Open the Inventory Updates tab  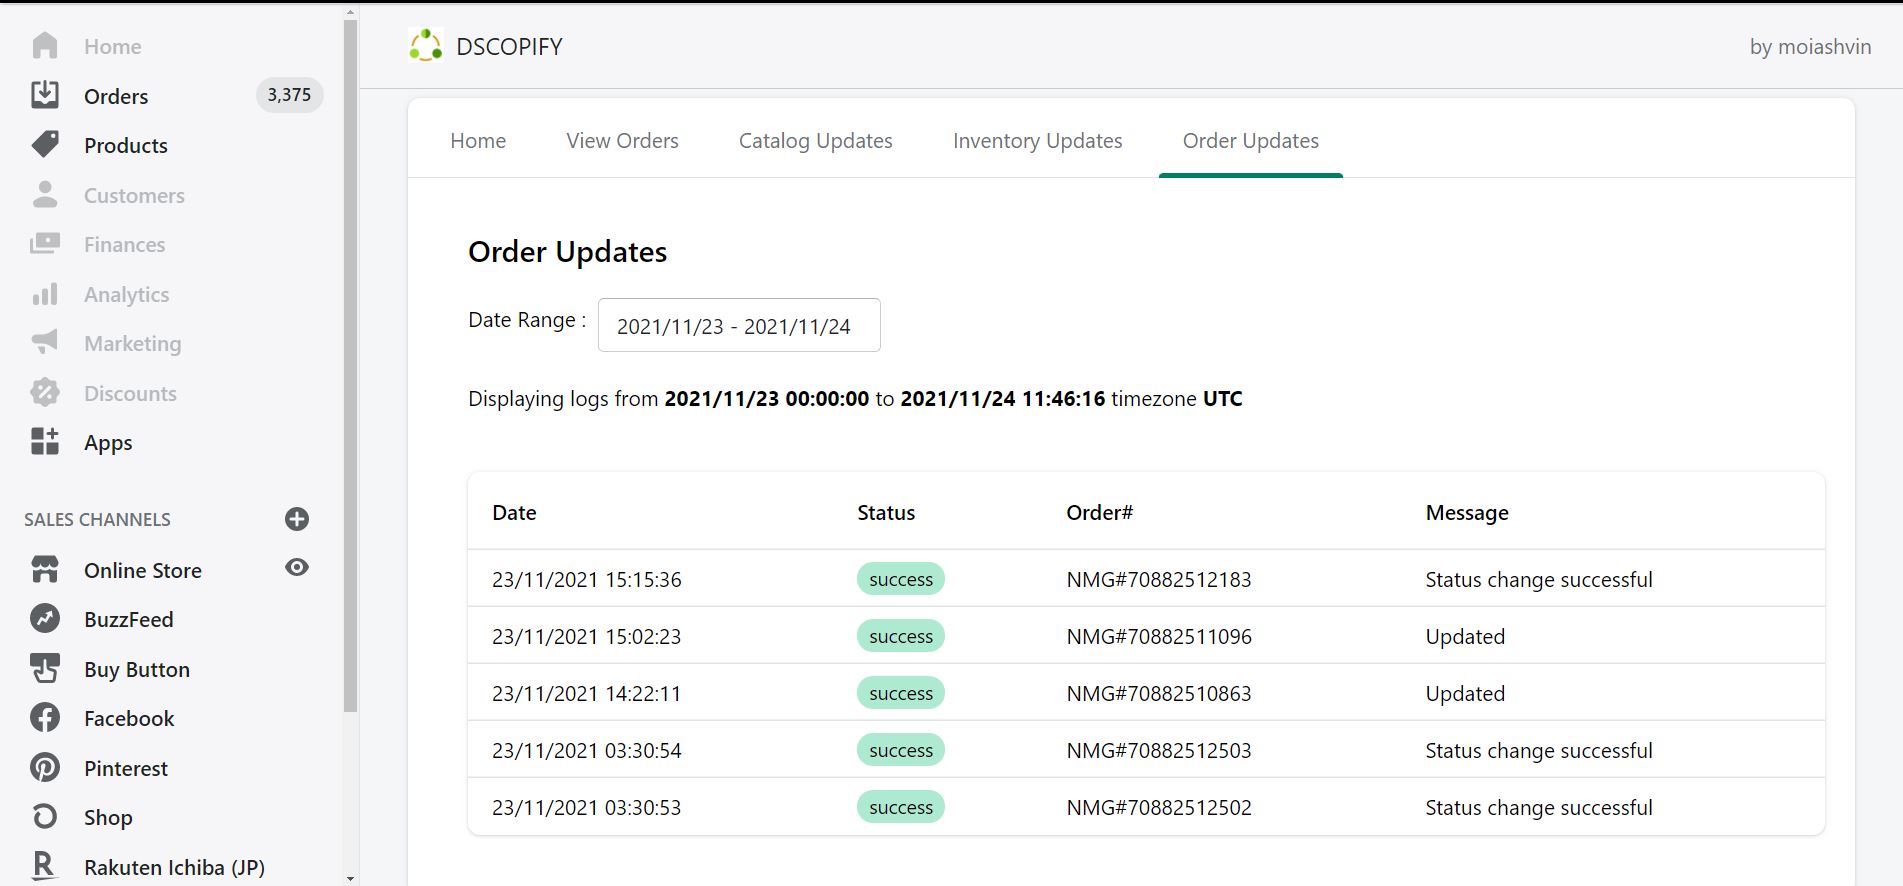(x=1037, y=141)
